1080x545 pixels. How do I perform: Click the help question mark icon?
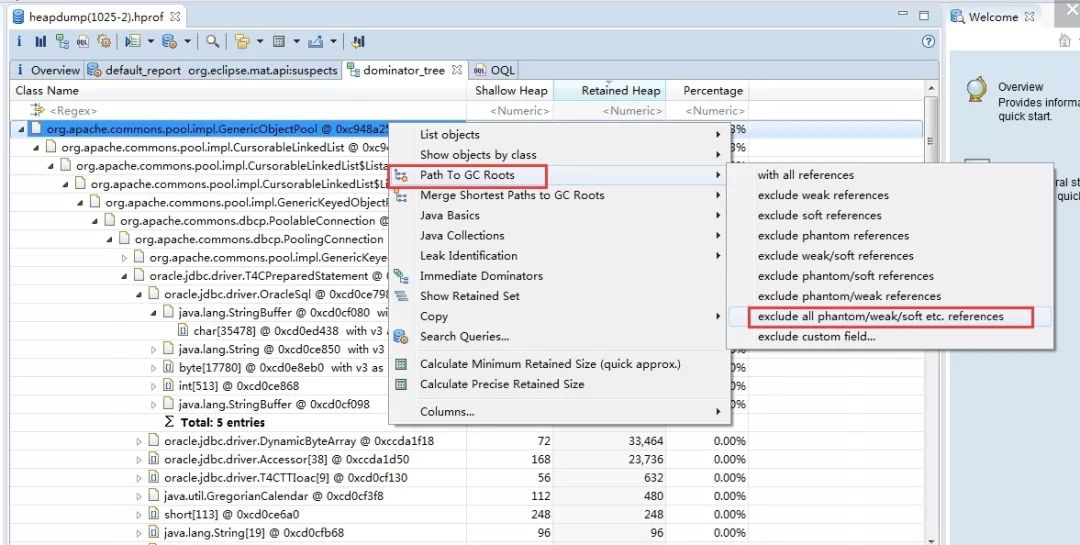928,41
